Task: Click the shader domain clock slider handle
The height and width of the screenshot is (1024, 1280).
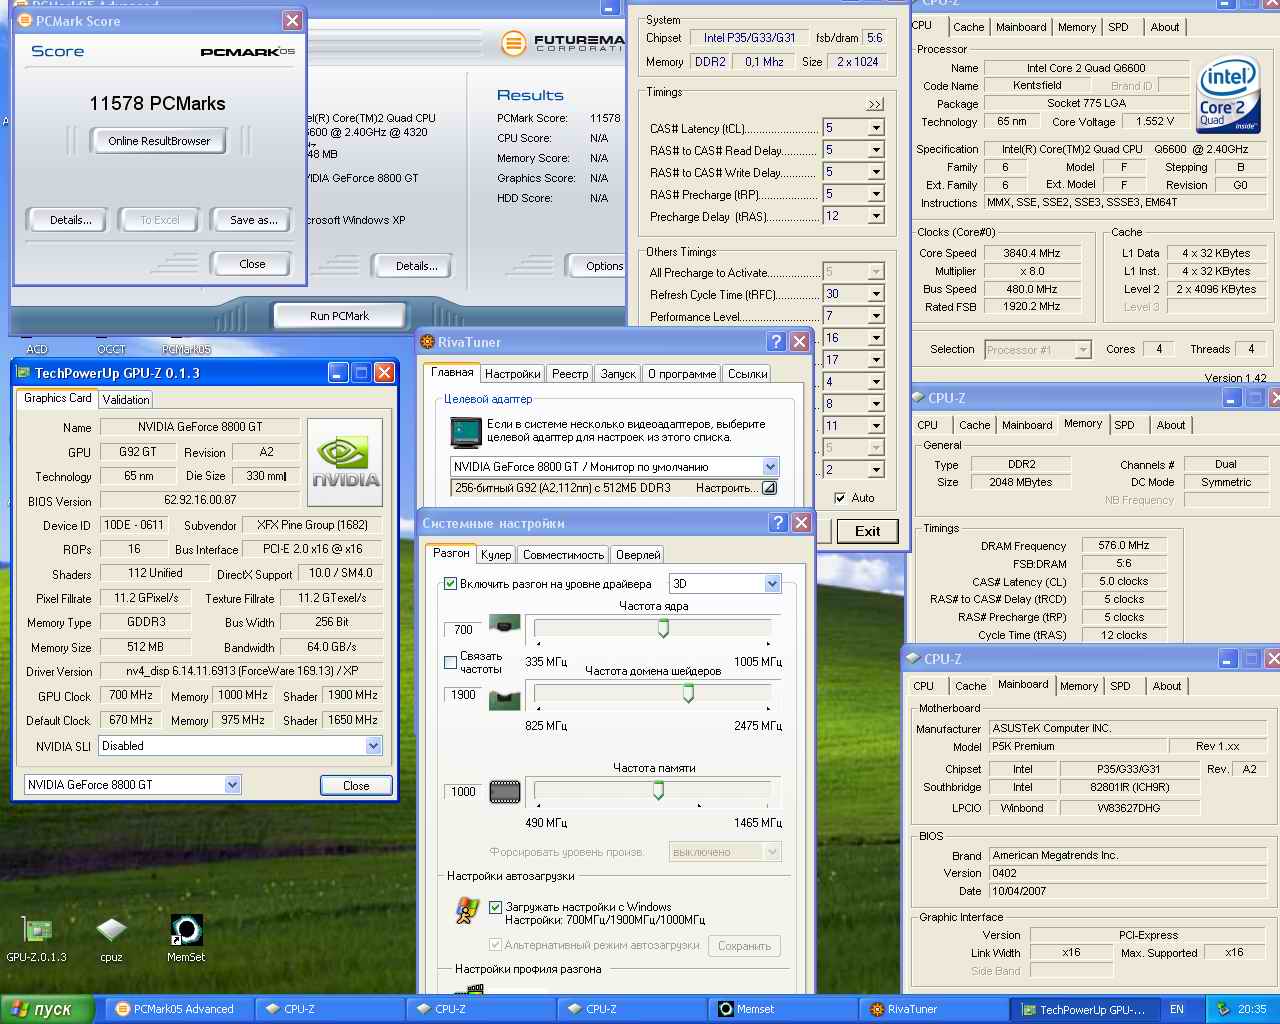Action: click(688, 693)
